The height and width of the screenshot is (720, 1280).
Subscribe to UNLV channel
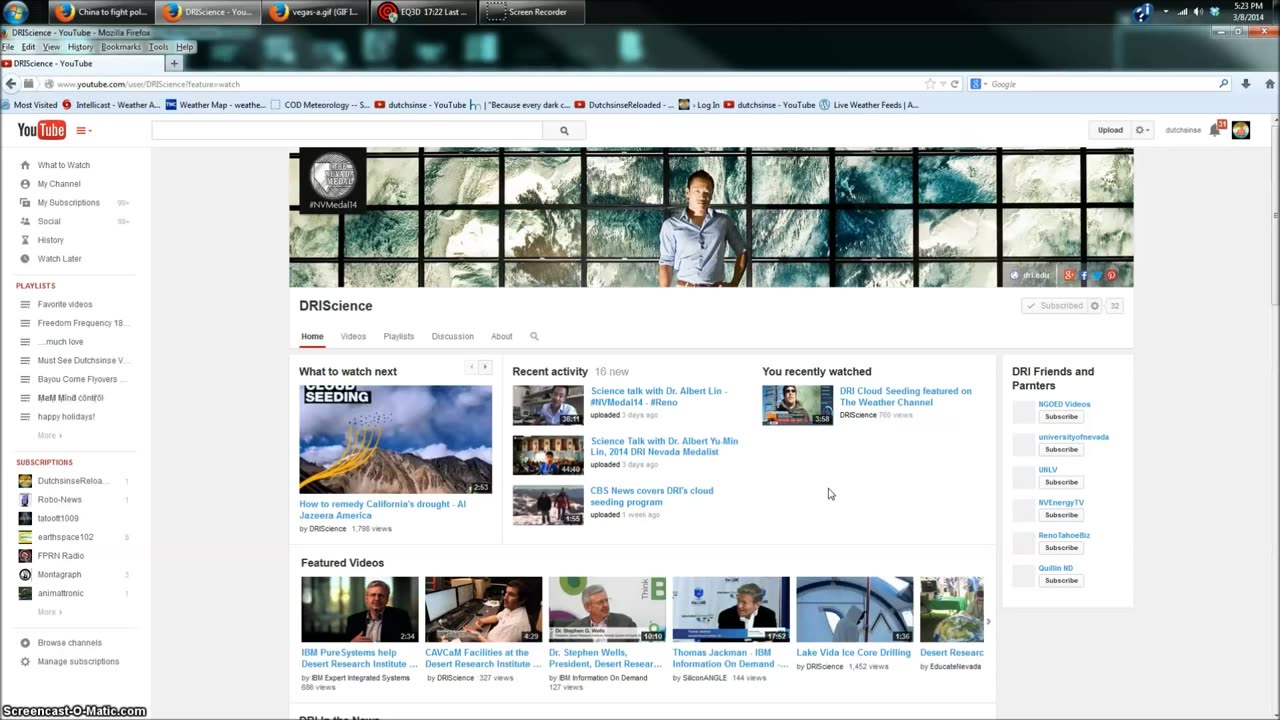(1061, 482)
